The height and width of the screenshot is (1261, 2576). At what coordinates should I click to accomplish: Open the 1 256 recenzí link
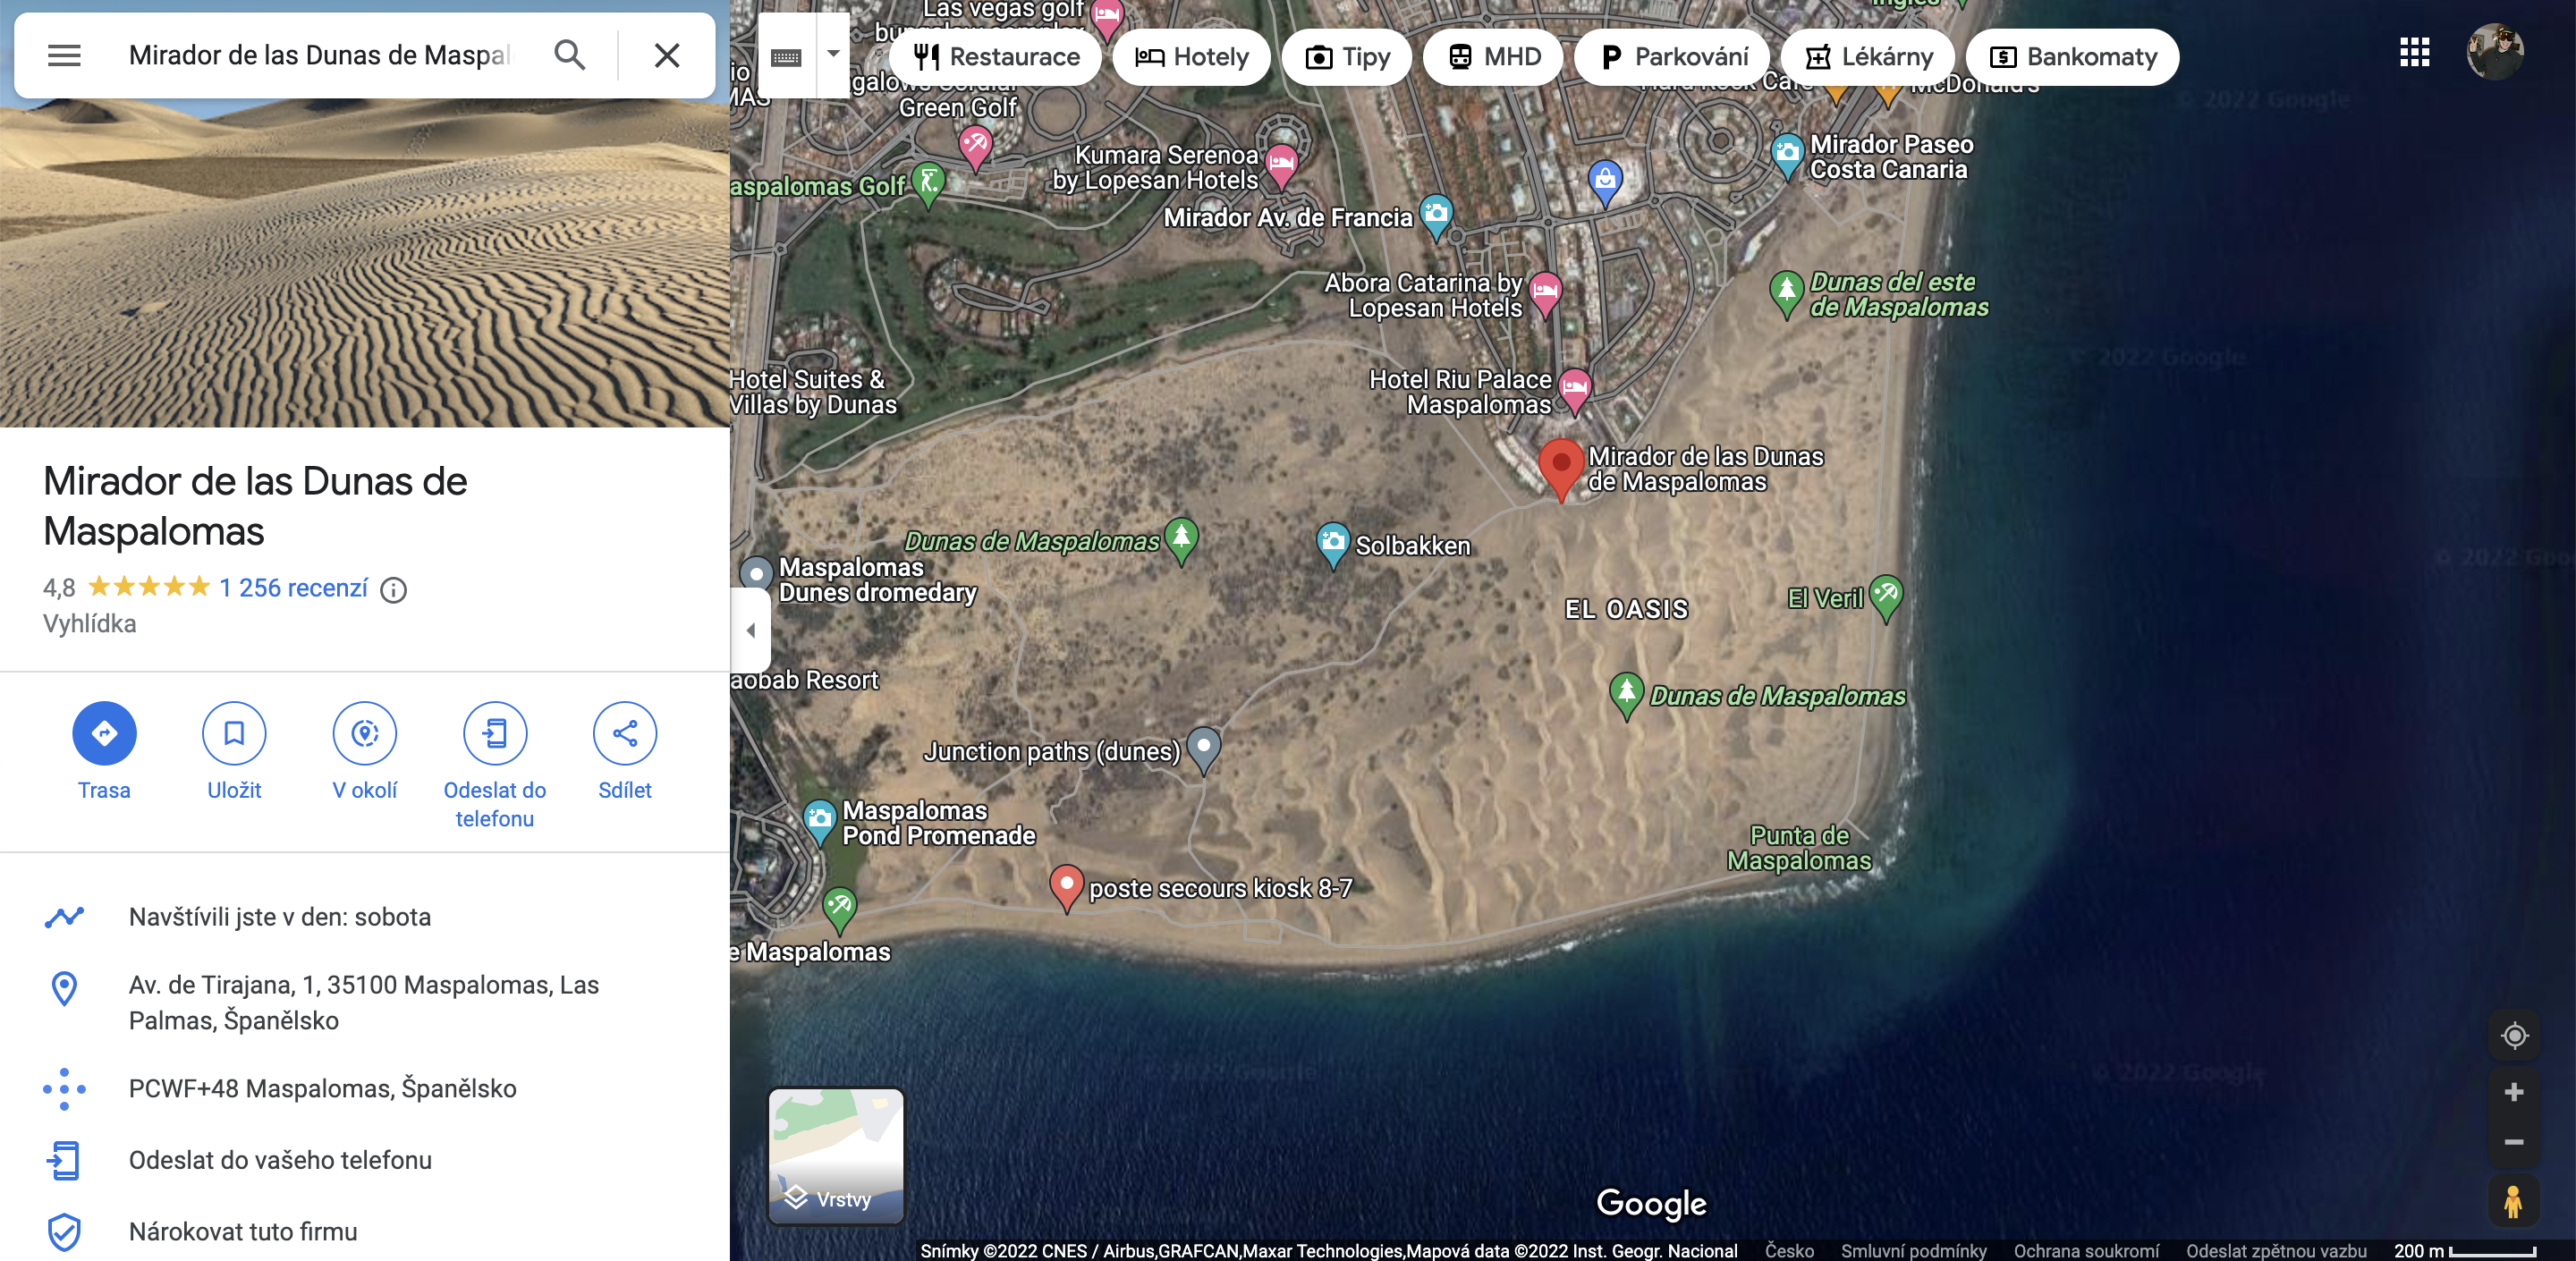[x=293, y=588]
